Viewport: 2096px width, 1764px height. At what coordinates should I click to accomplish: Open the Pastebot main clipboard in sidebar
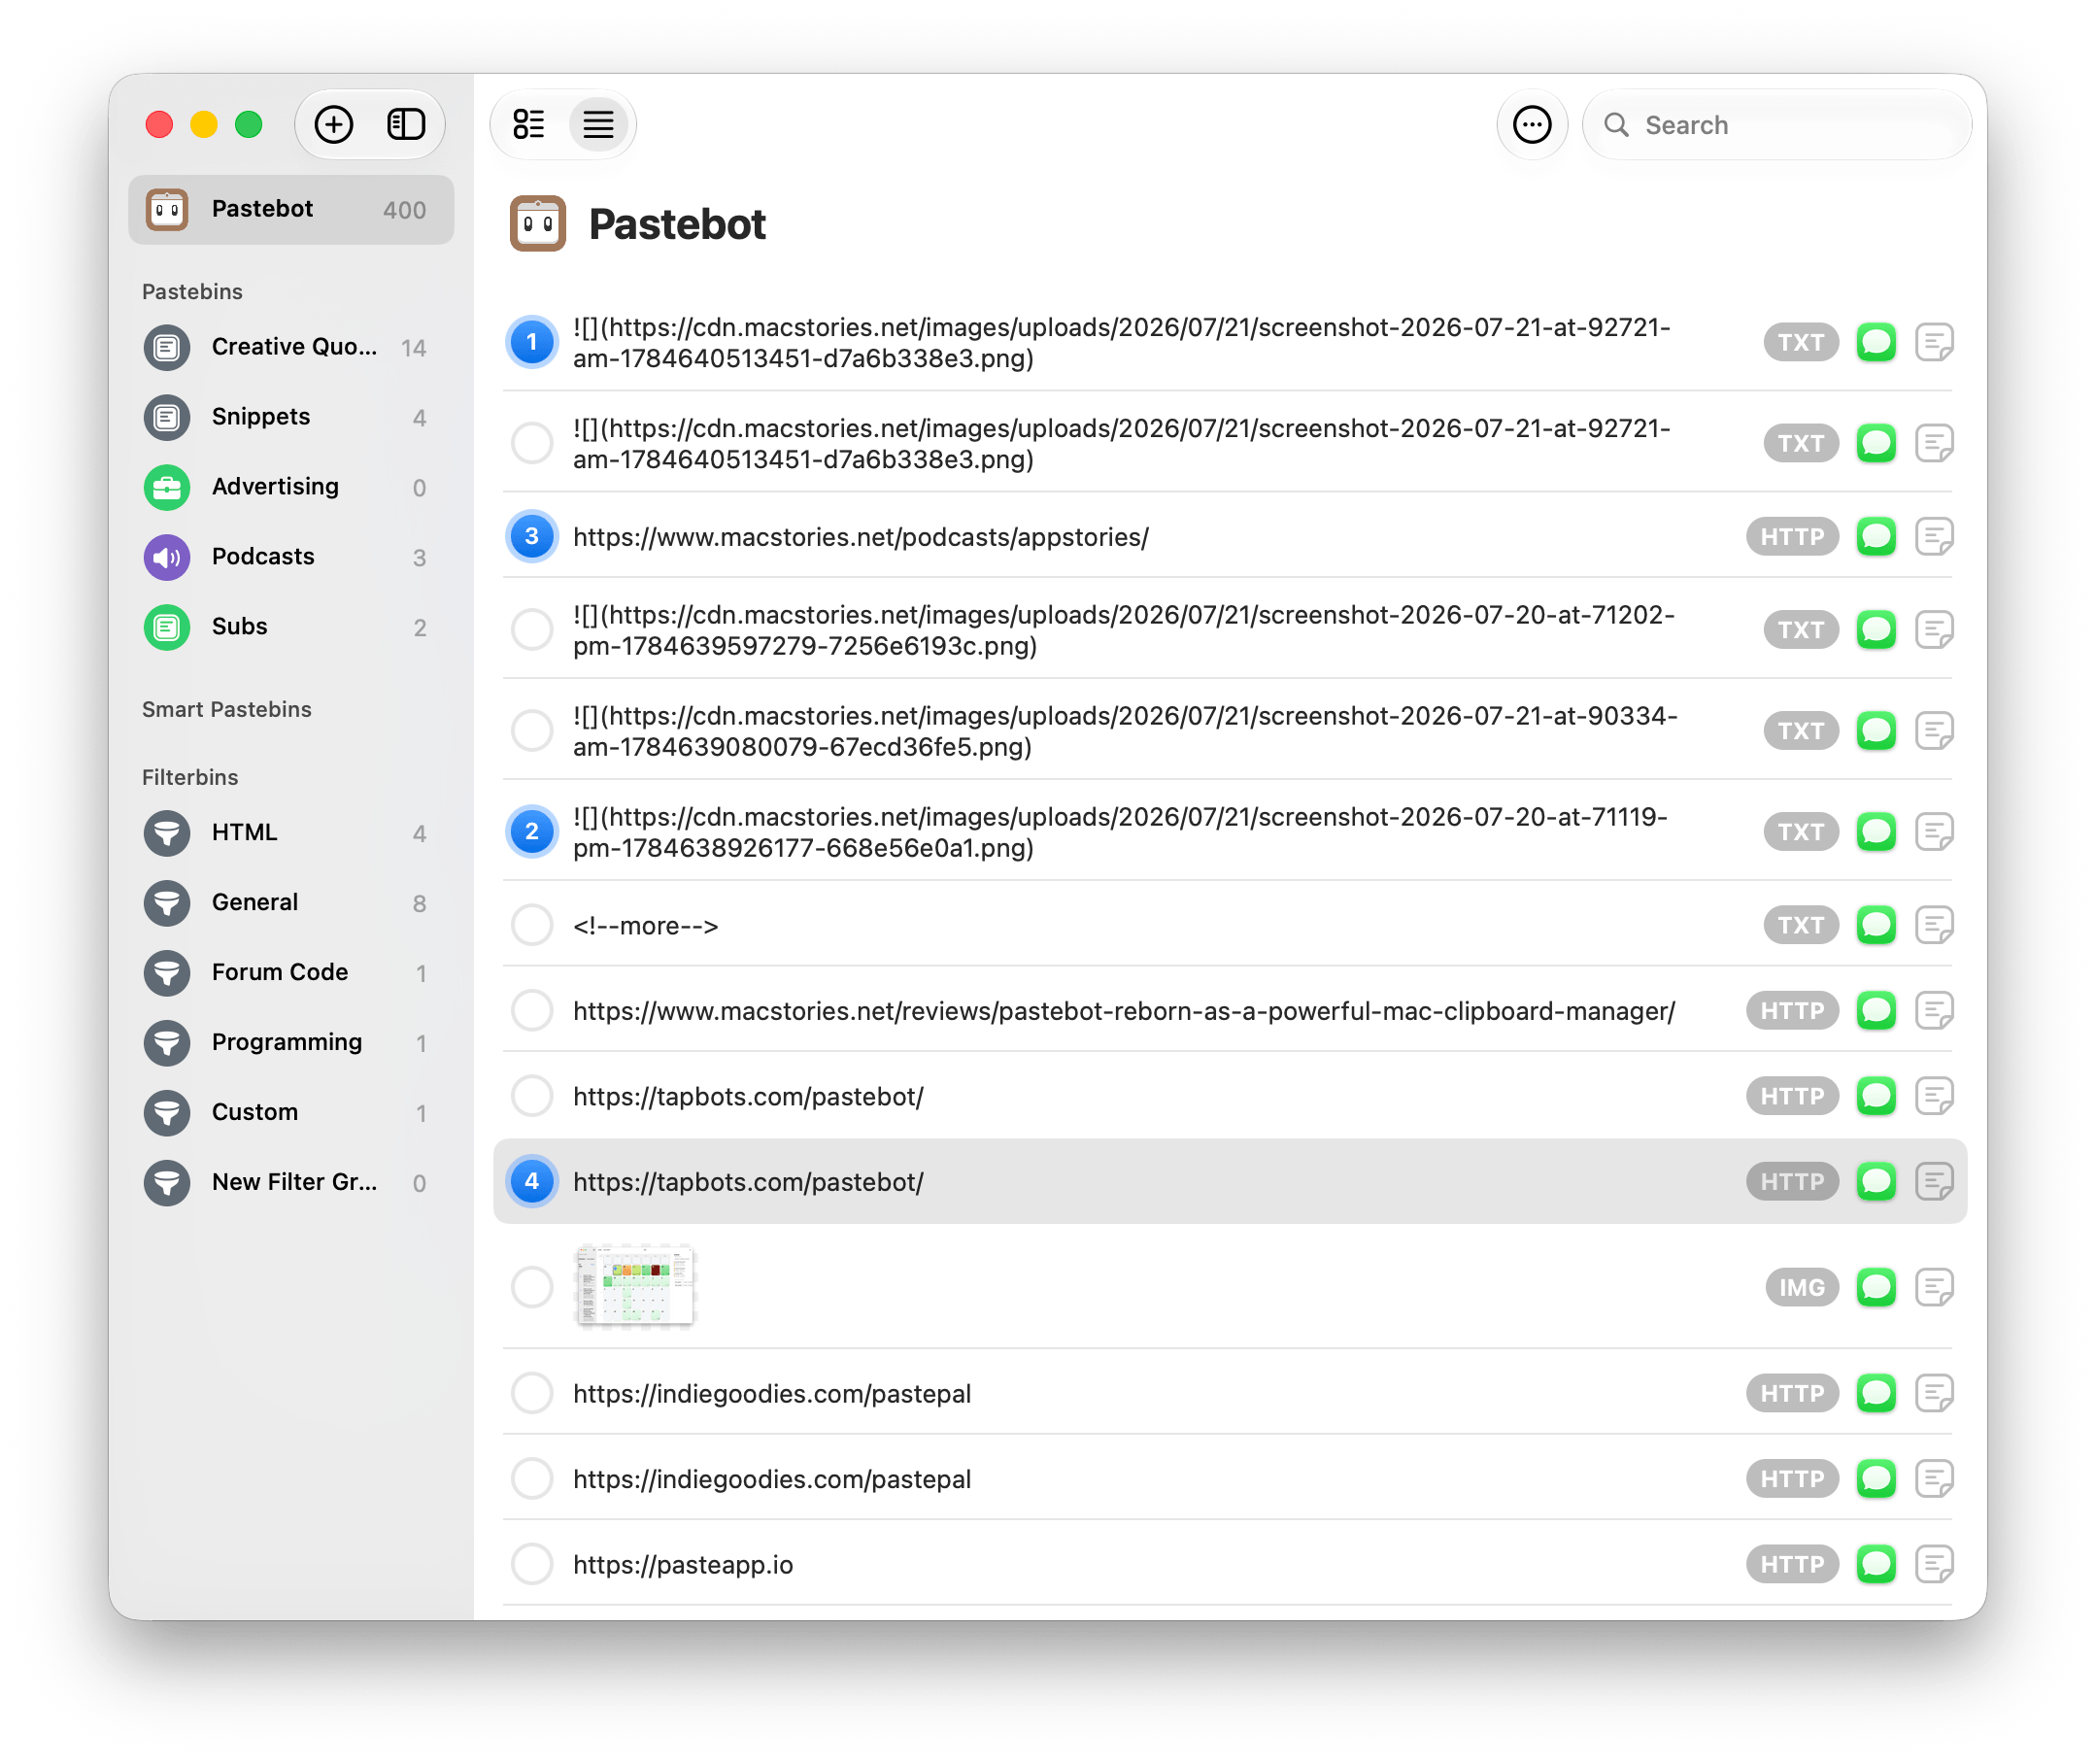(x=291, y=209)
